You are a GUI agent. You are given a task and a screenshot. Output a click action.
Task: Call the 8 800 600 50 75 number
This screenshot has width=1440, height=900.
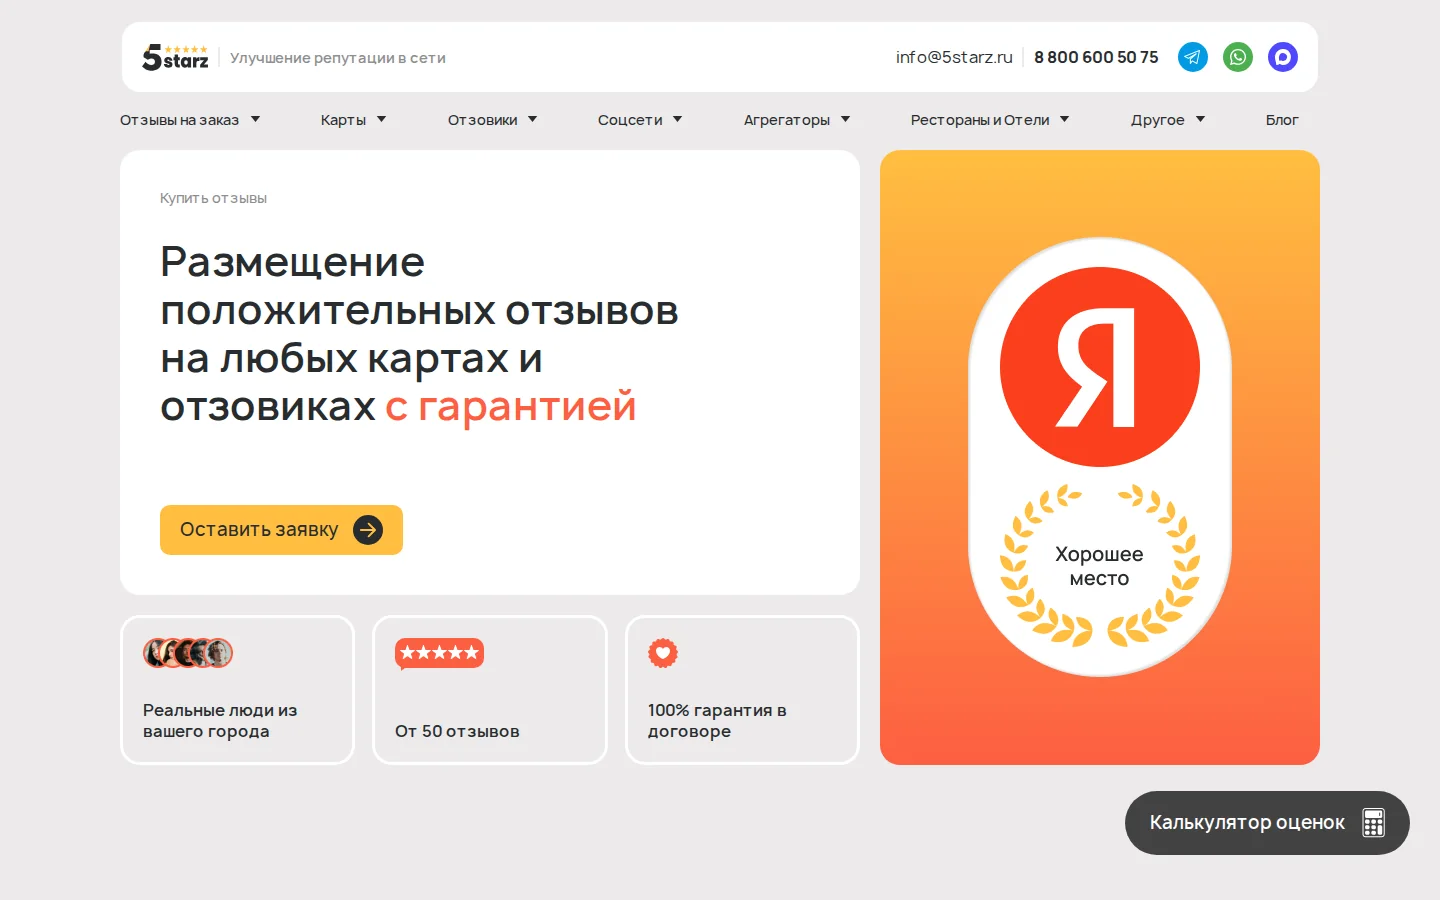point(1096,57)
